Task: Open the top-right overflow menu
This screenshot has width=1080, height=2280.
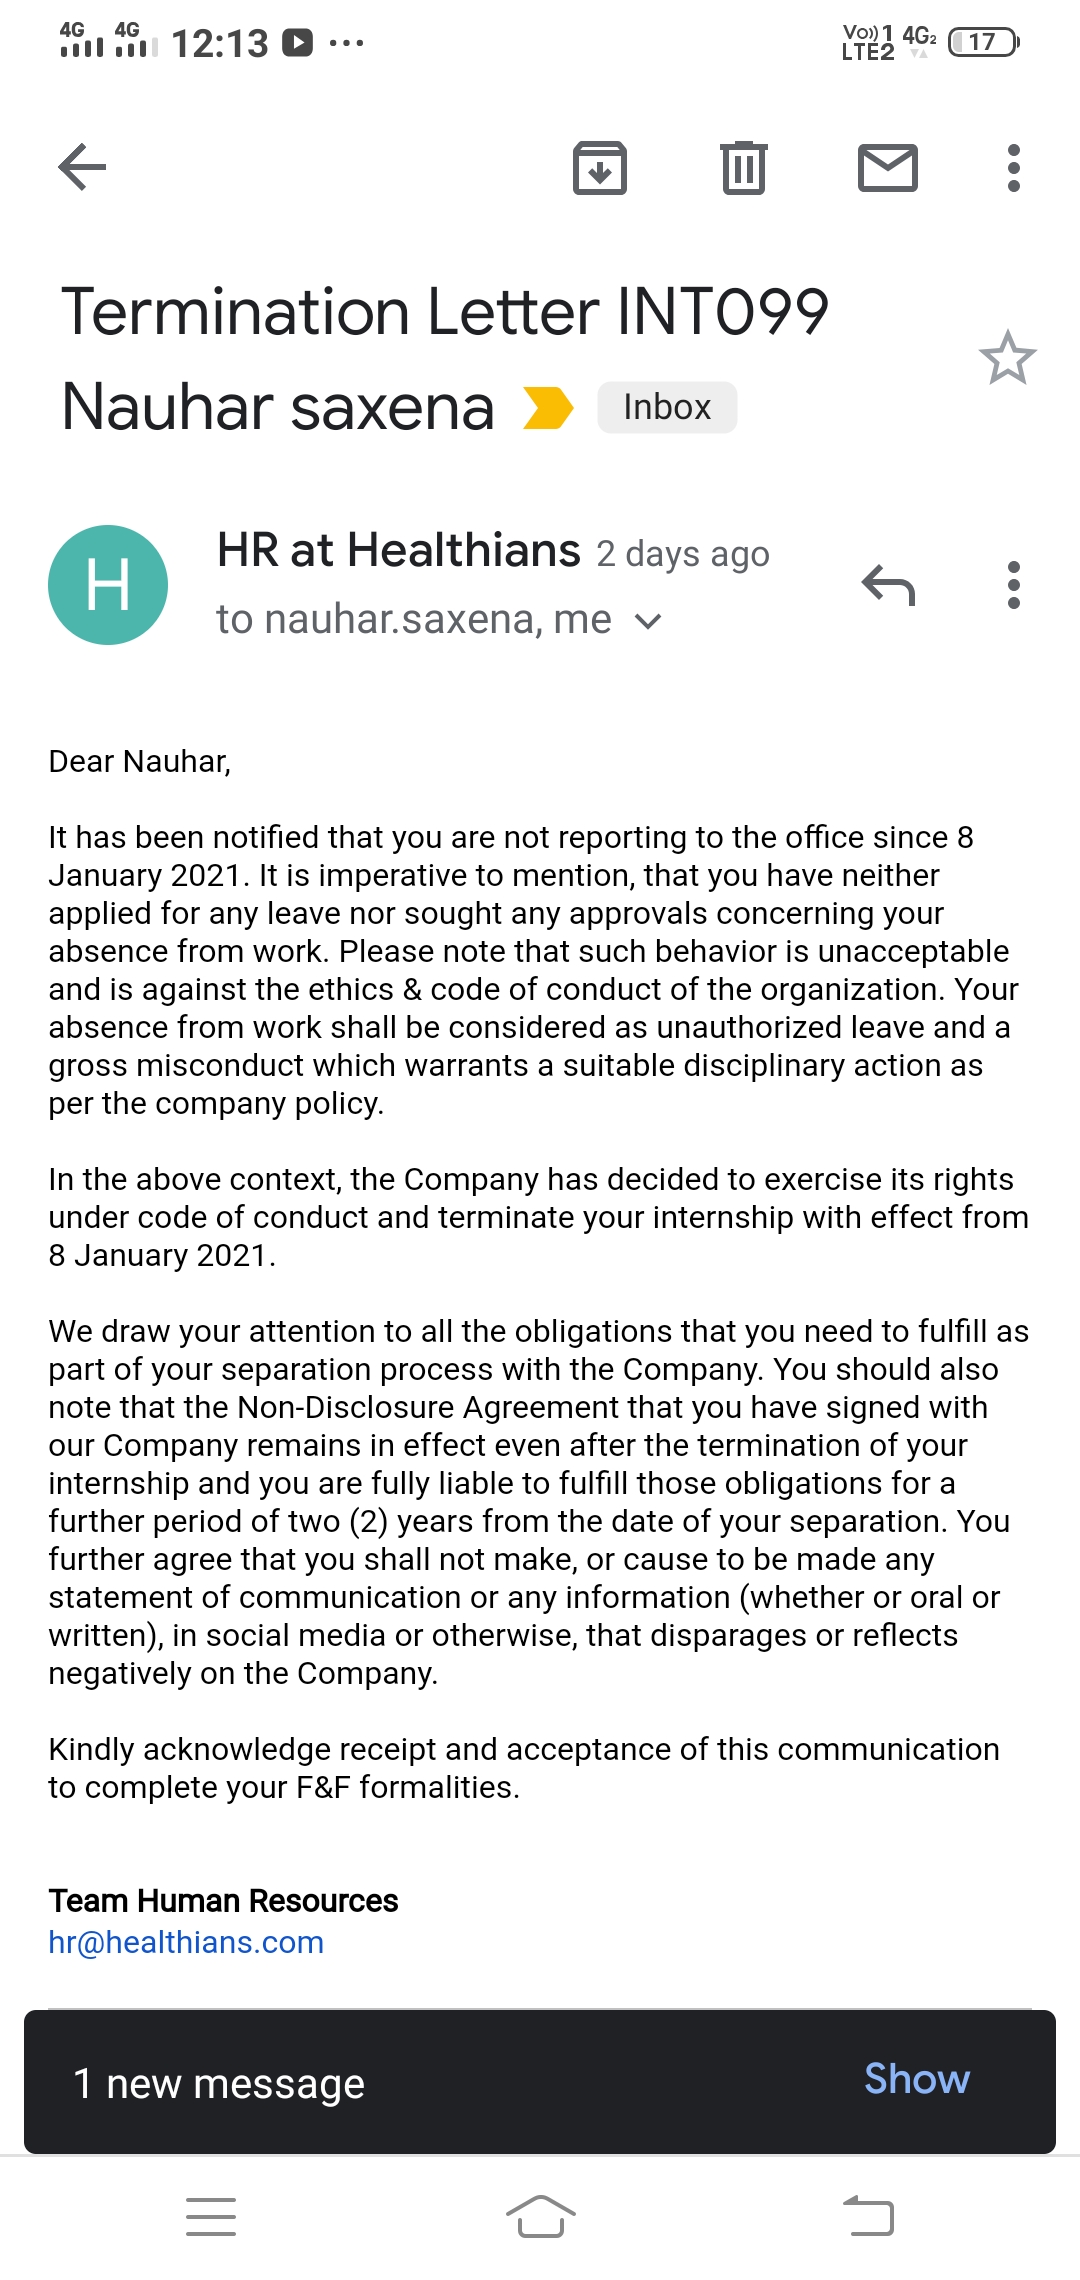Action: pyautogui.click(x=1013, y=167)
